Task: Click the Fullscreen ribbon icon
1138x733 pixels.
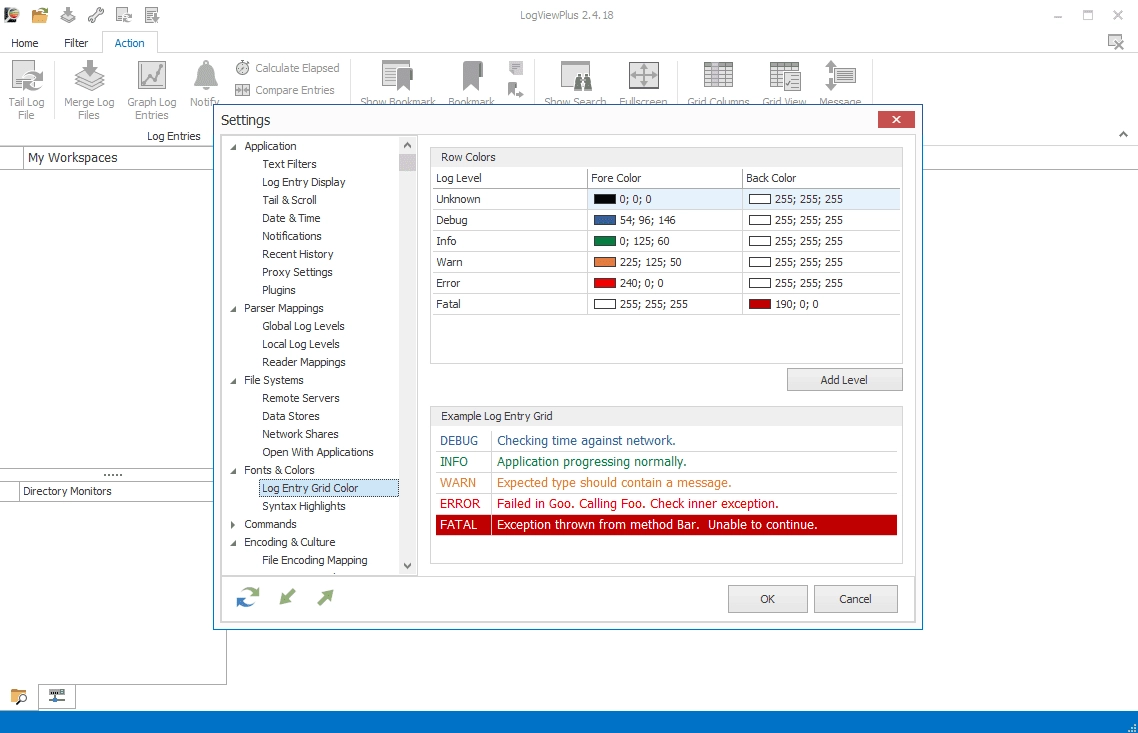Action: tap(644, 76)
